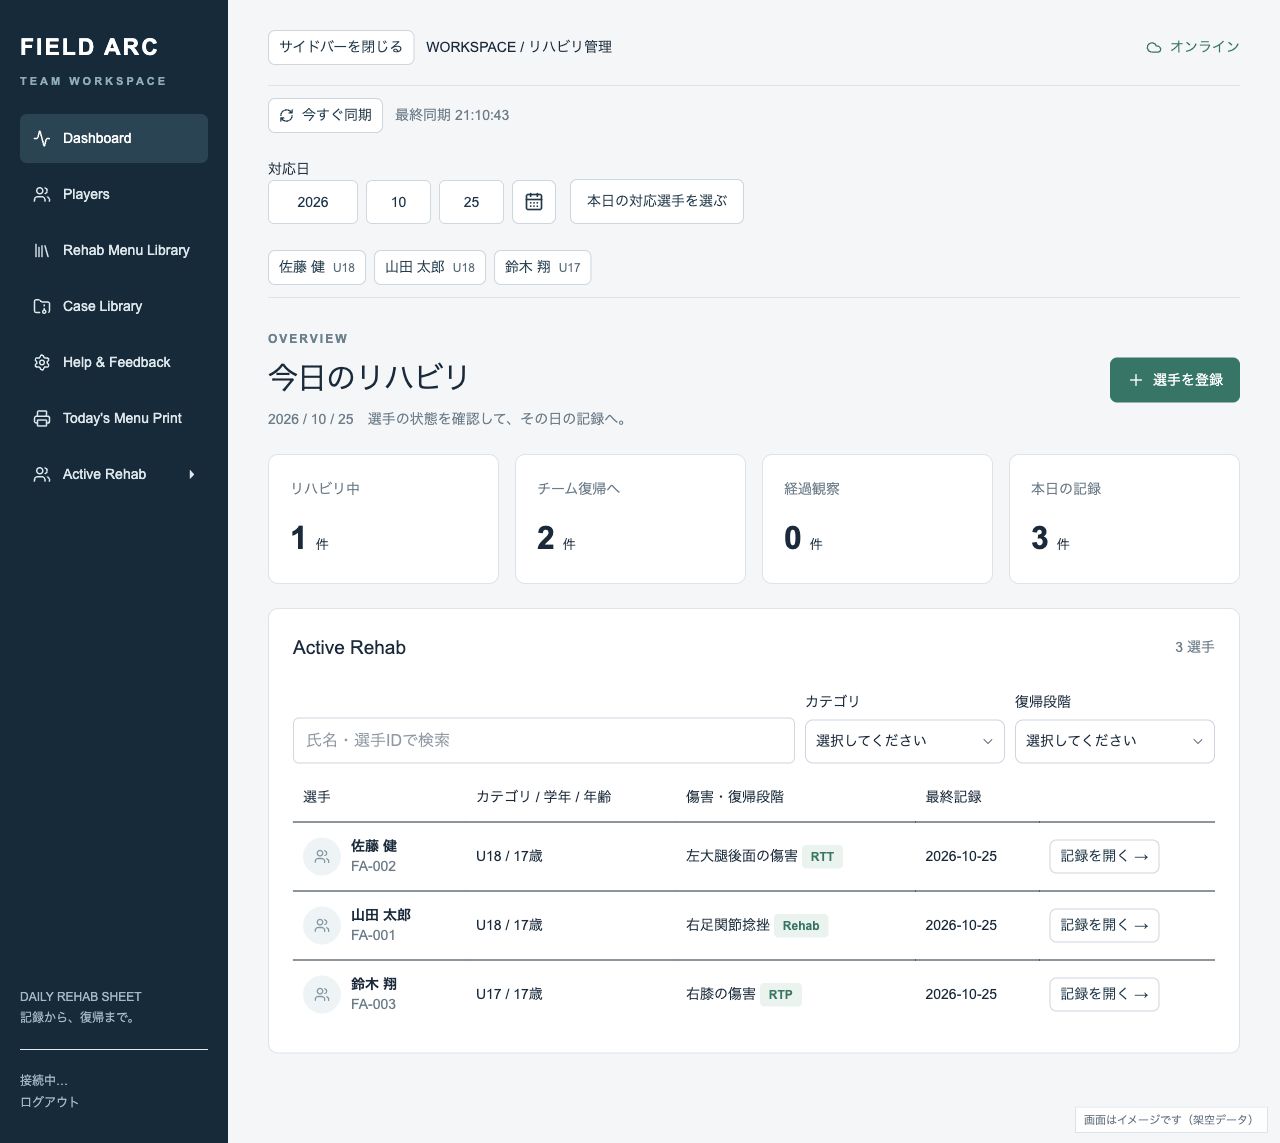Click 選手を登録 button

[1175, 380]
